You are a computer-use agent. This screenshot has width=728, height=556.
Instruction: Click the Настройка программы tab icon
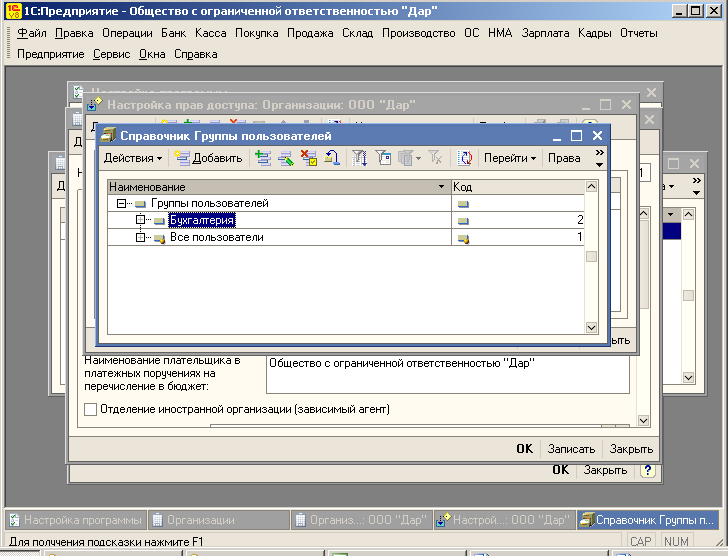click(x=15, y=520)
